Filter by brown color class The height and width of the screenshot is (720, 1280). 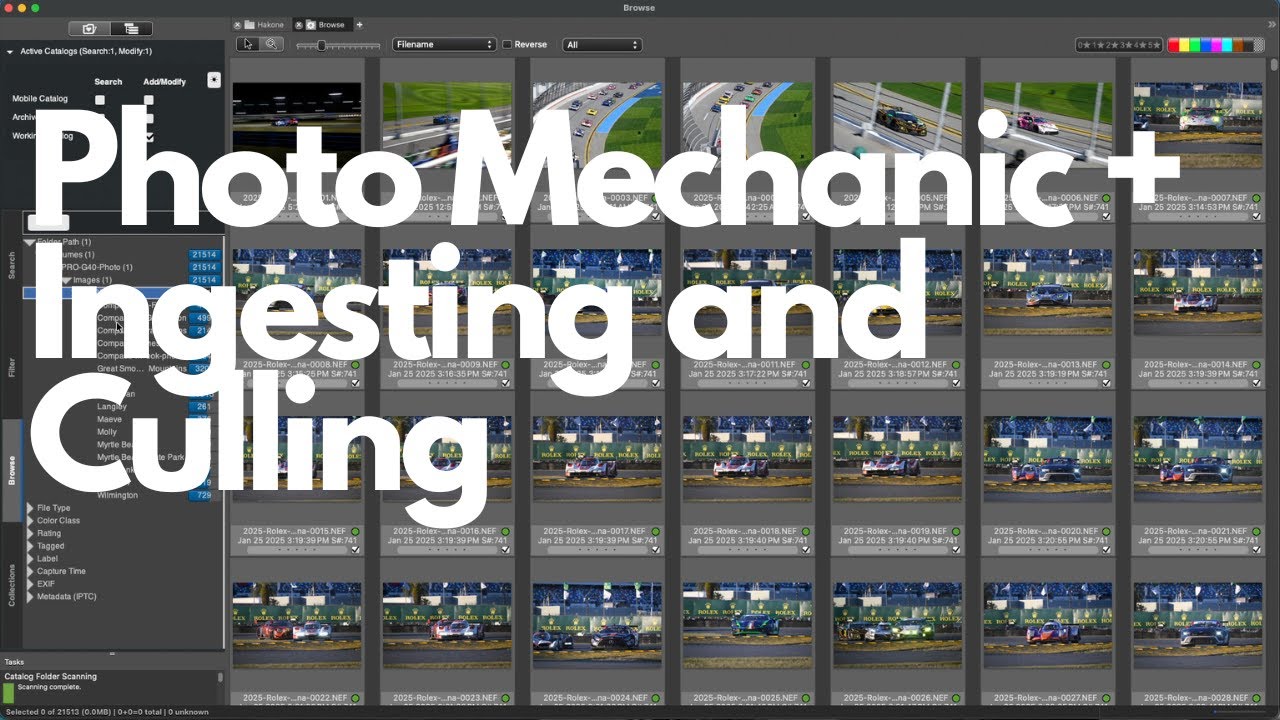[1238, 45]
